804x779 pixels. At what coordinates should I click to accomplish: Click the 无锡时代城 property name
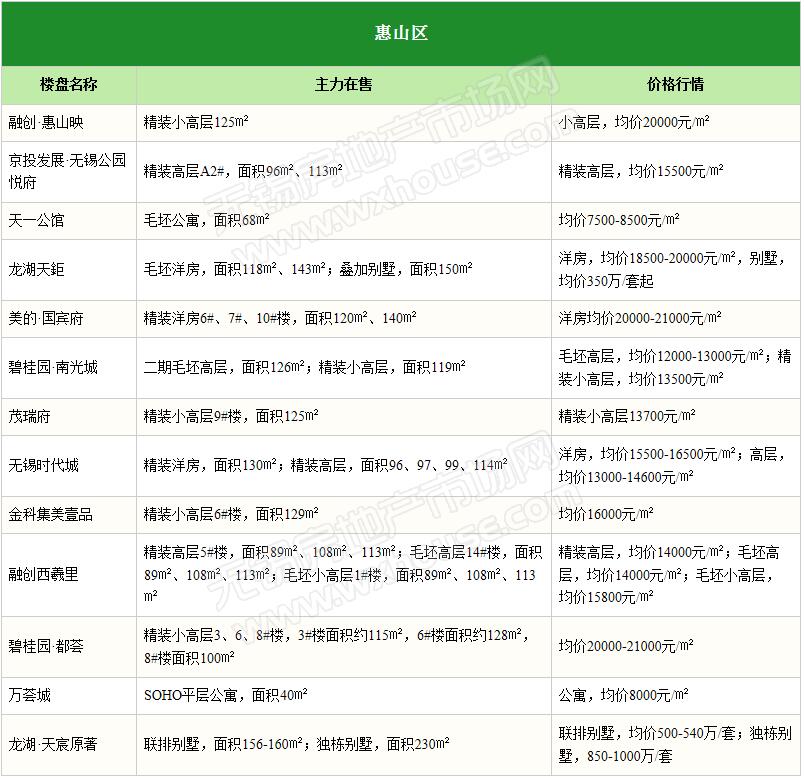pyautogui.click(x=44, y=466)
